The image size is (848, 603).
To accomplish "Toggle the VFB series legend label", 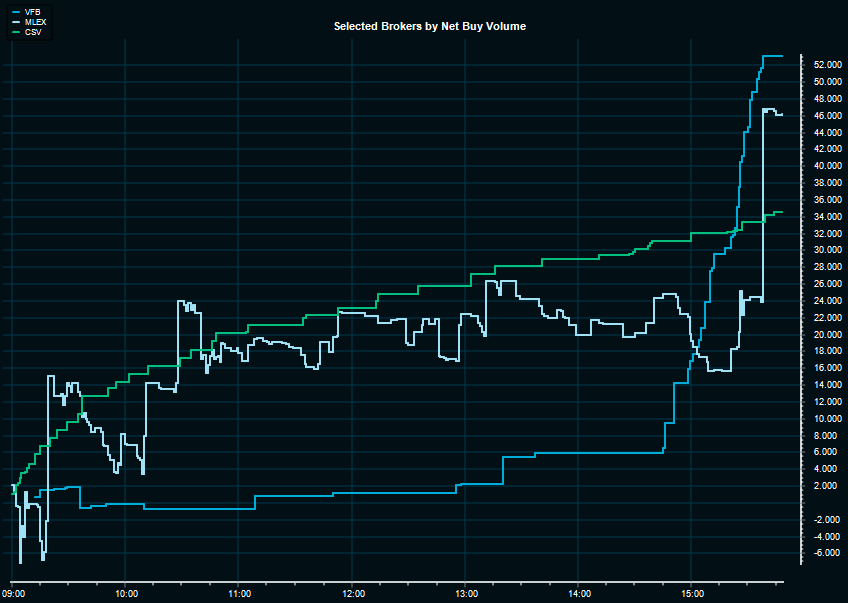I will tap(32, 11).
